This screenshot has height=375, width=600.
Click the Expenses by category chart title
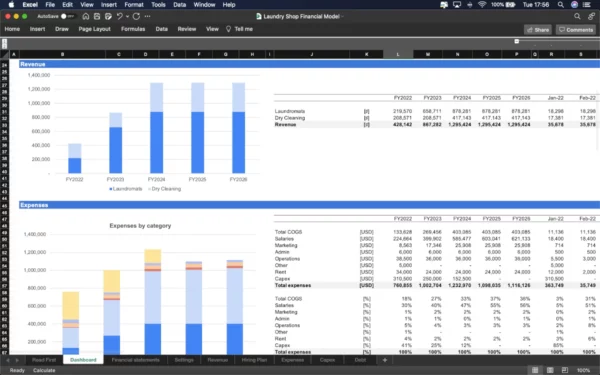[140, 226]
